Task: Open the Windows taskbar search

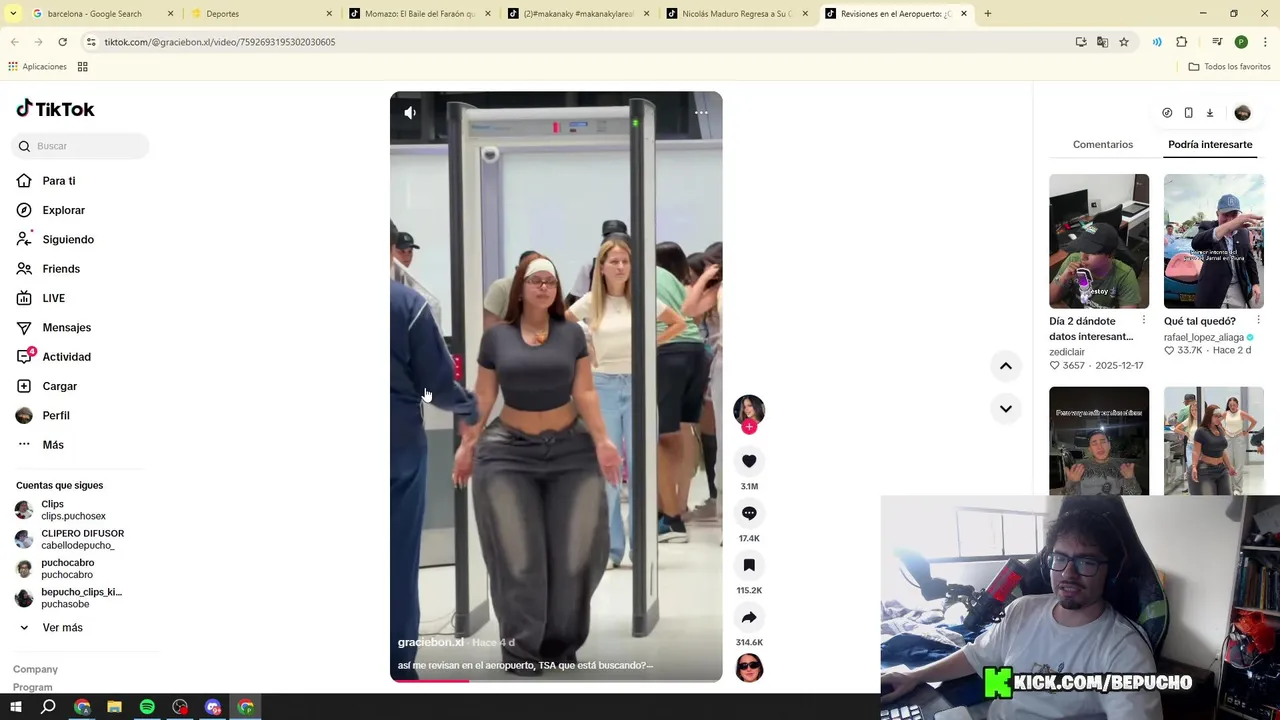Action: coord(48,707)
